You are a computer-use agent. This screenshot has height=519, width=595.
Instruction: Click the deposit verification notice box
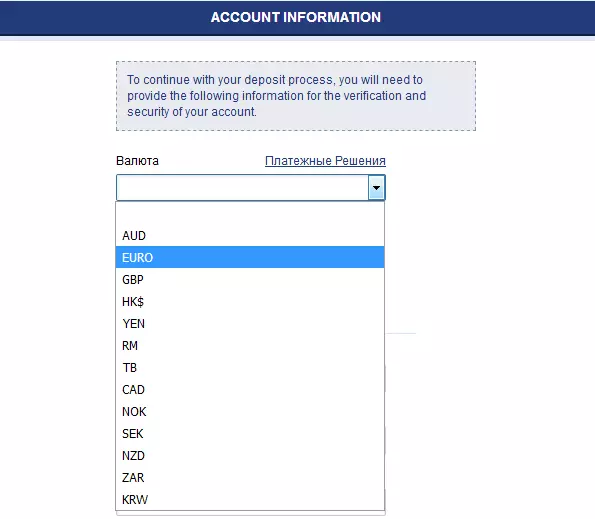coord(296,96)
